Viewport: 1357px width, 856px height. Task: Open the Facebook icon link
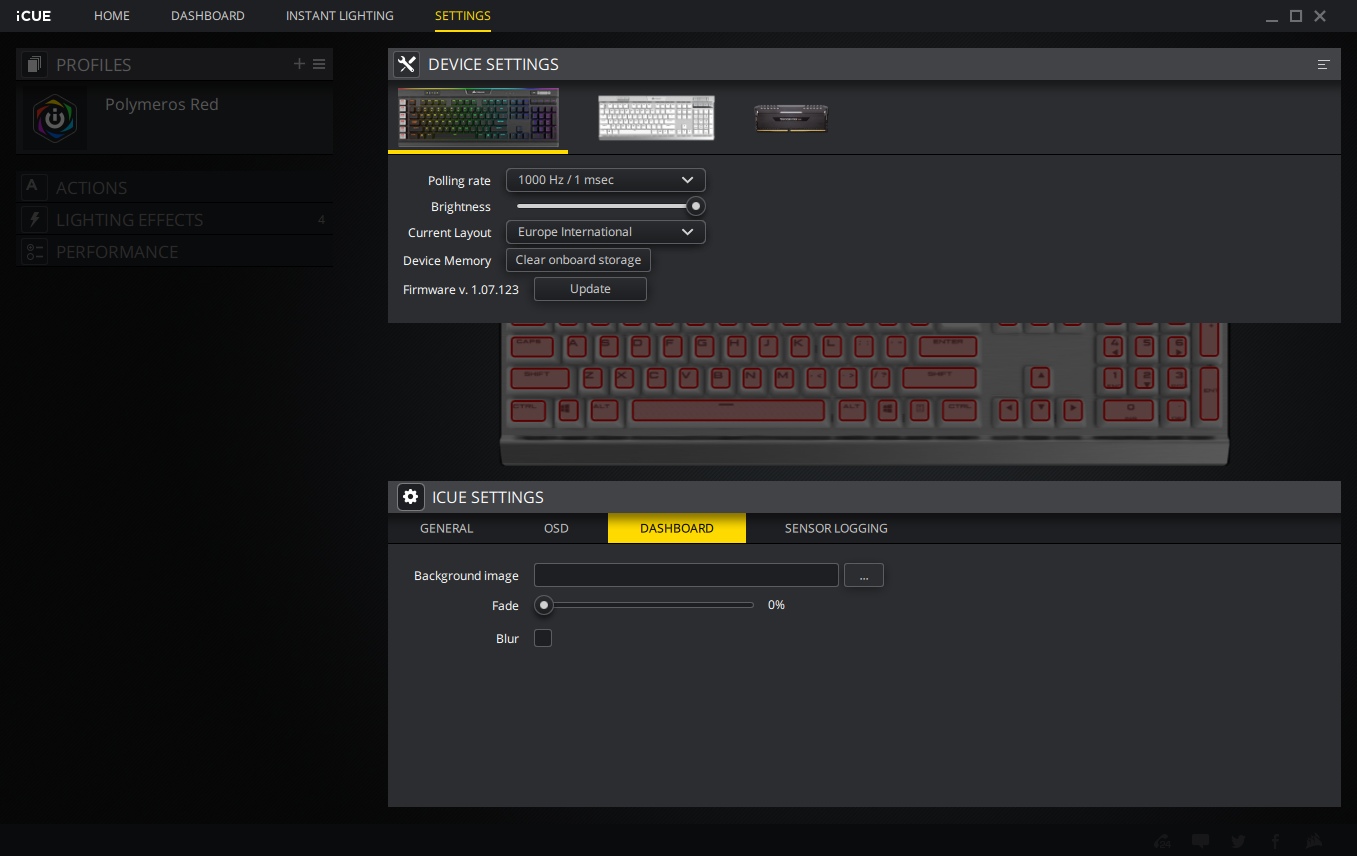point(1276,841)
